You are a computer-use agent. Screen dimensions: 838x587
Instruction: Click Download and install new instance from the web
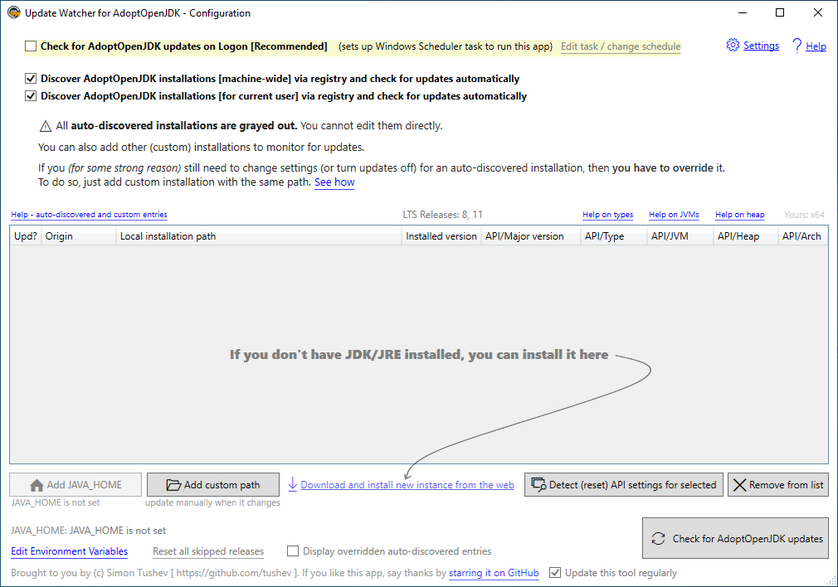(x=407, y=485)
